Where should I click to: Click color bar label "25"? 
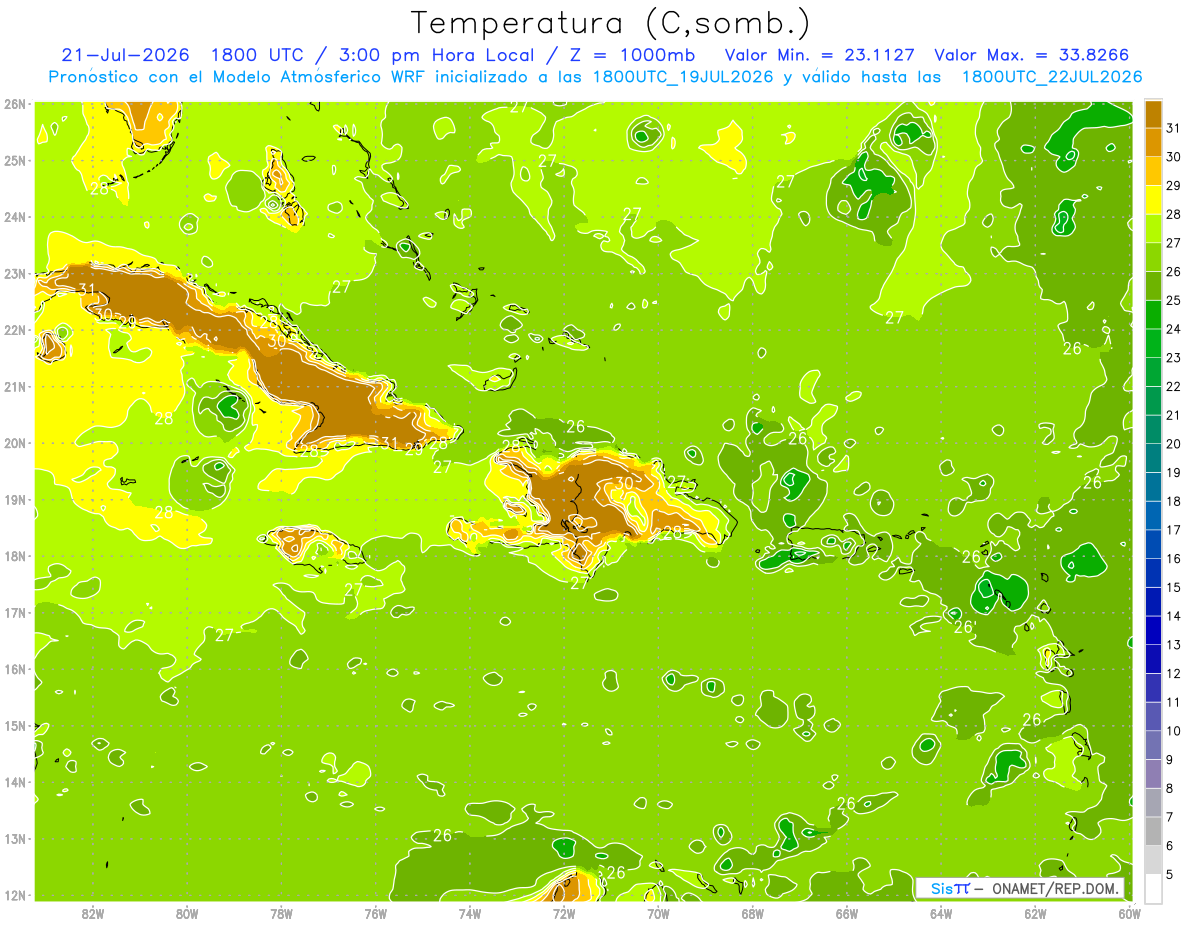1174,300
